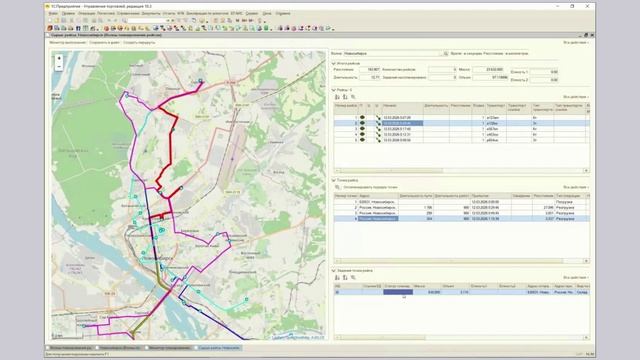
Task: Click the Статус точки cell in the tasks row
Action: [398, 292]
